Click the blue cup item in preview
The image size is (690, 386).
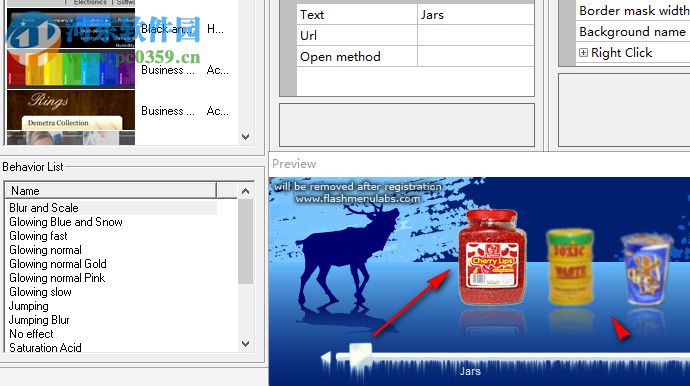tap(646, 269)
